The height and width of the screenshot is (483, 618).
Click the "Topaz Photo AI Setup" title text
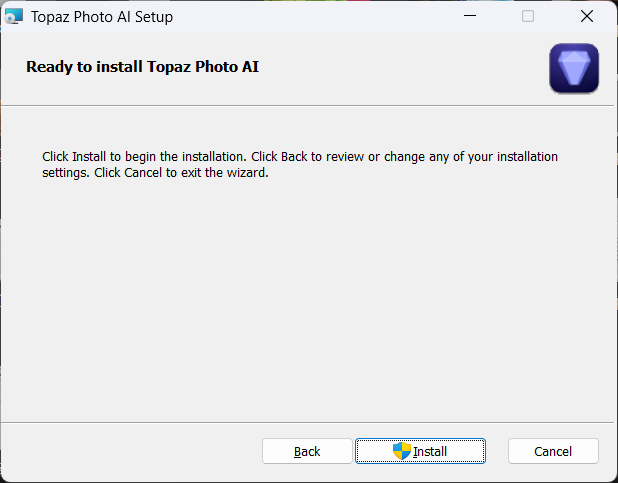pyautogui.click(x=101, y=16)
